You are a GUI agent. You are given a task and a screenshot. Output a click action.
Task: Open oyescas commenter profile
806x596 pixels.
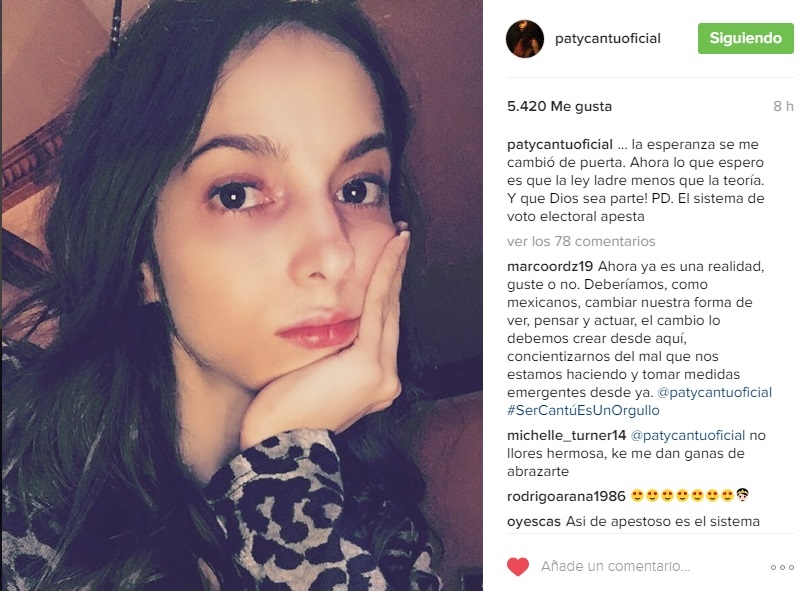click(534, 521)
